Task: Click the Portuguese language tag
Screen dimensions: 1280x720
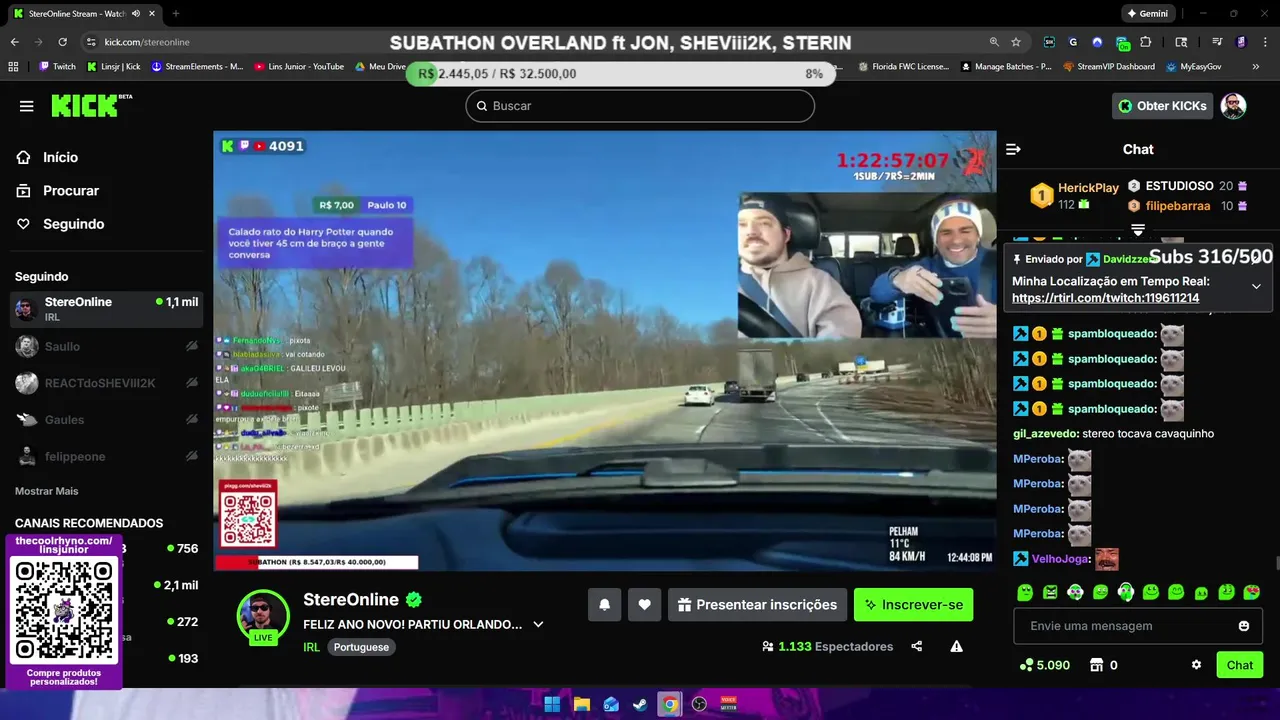Action: (361, 647)
